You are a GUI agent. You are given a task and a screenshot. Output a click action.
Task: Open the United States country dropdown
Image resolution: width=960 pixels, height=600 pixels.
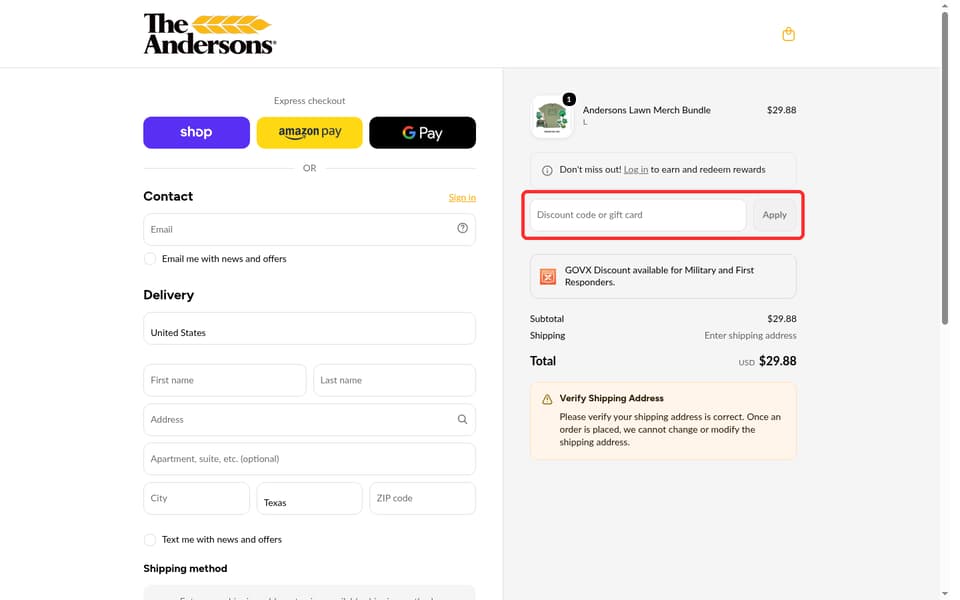point(309,328)
